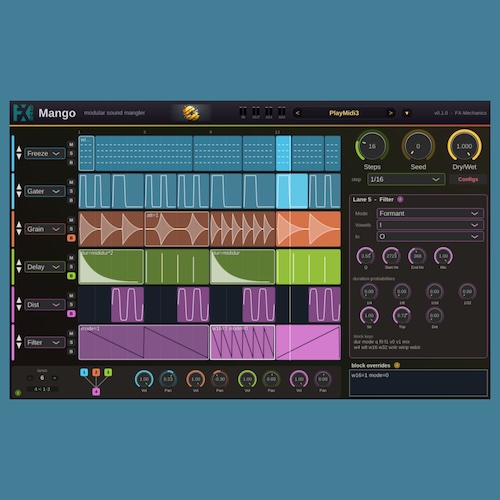The image size is (500, 500).
Task: Go to the next preset with right arrow
Action: coord(391,113)
